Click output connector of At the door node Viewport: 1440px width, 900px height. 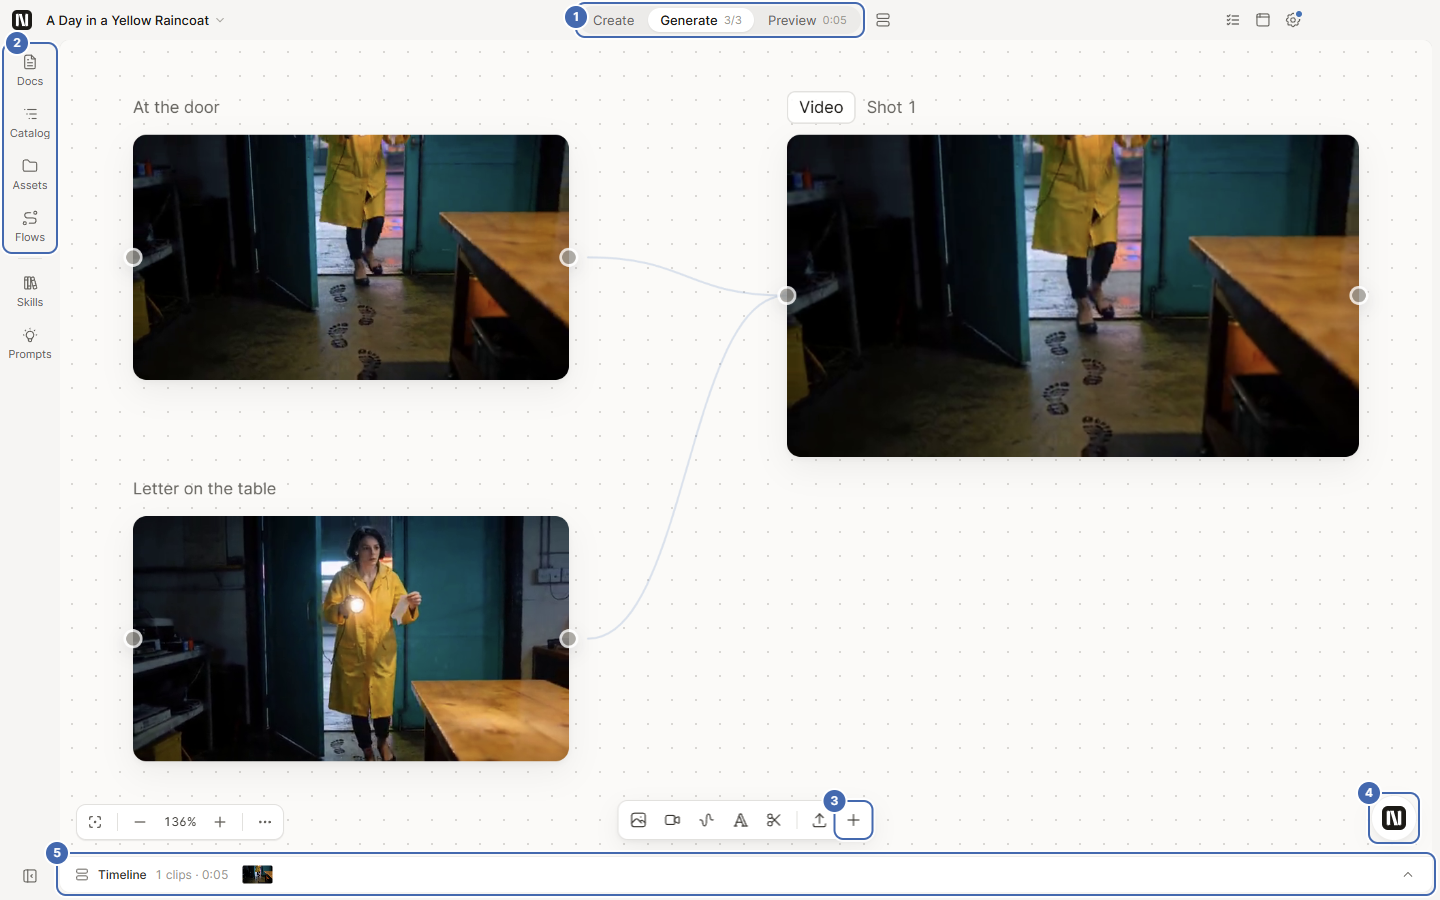tap(569, 257)
